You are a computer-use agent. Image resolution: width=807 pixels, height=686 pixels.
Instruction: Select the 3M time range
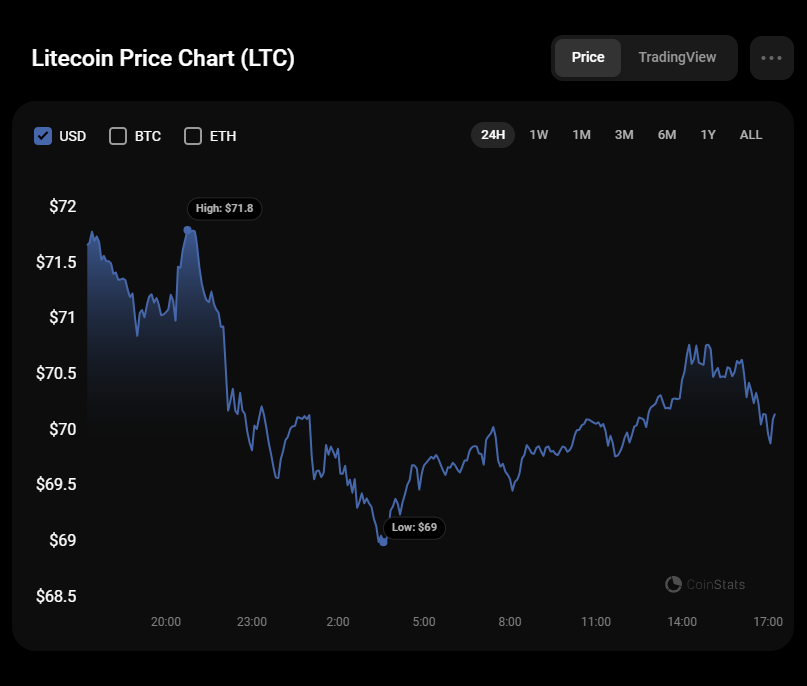[624, 135]
